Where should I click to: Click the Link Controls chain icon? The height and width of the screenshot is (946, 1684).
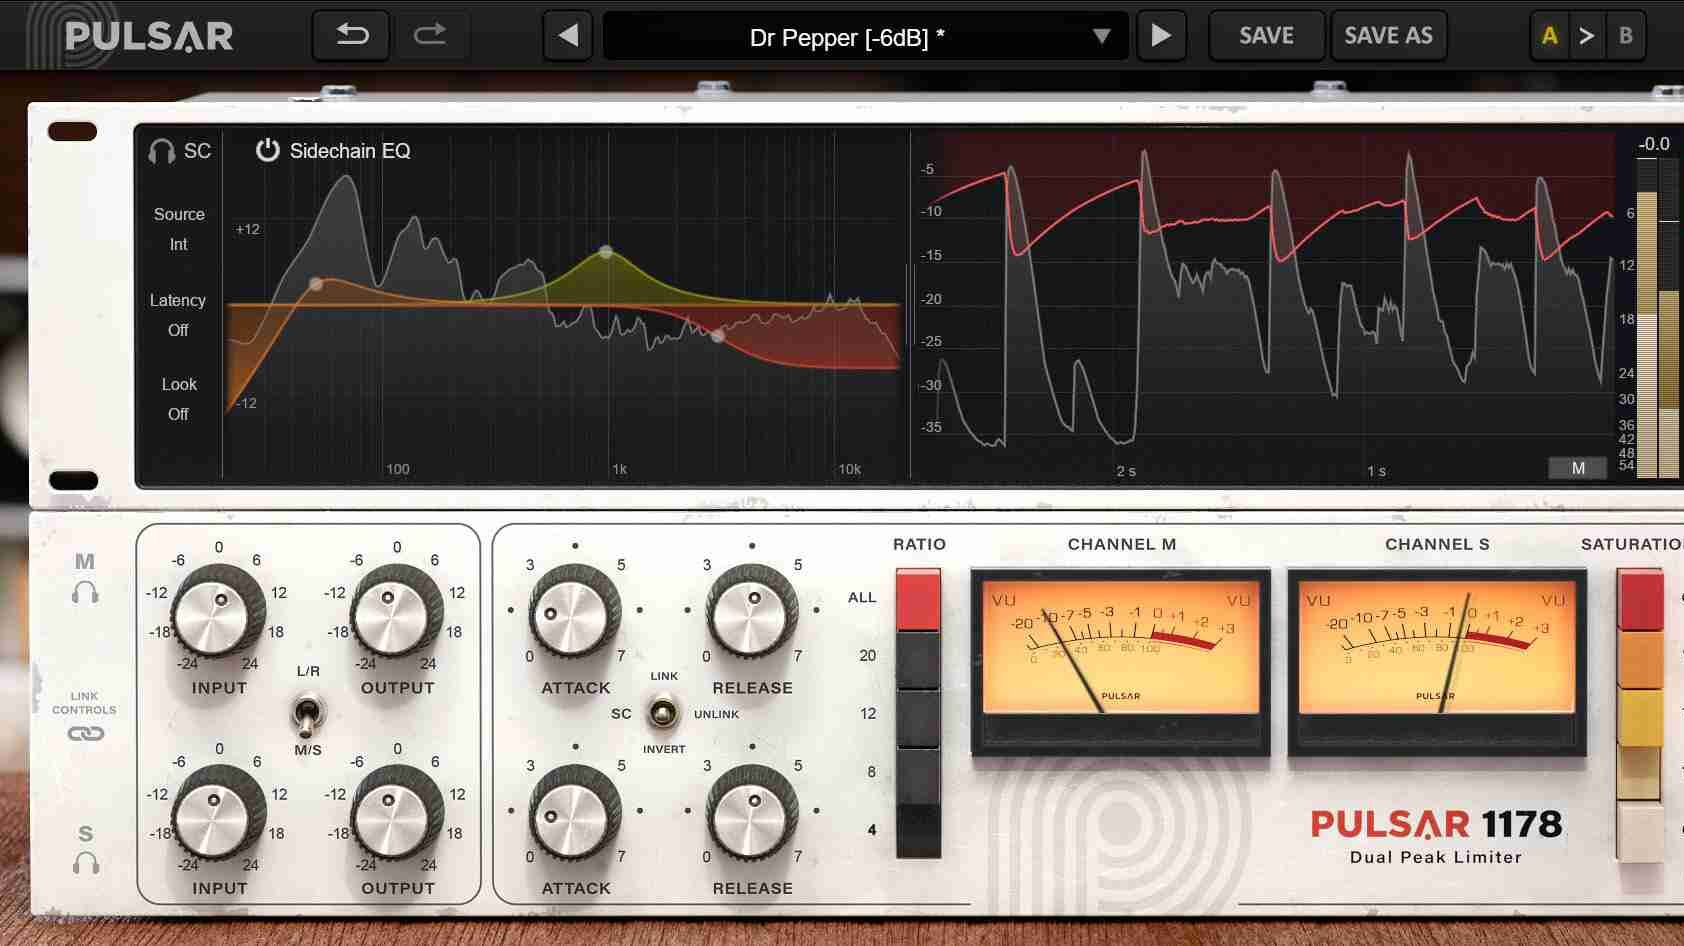click(x=85, y=734)
